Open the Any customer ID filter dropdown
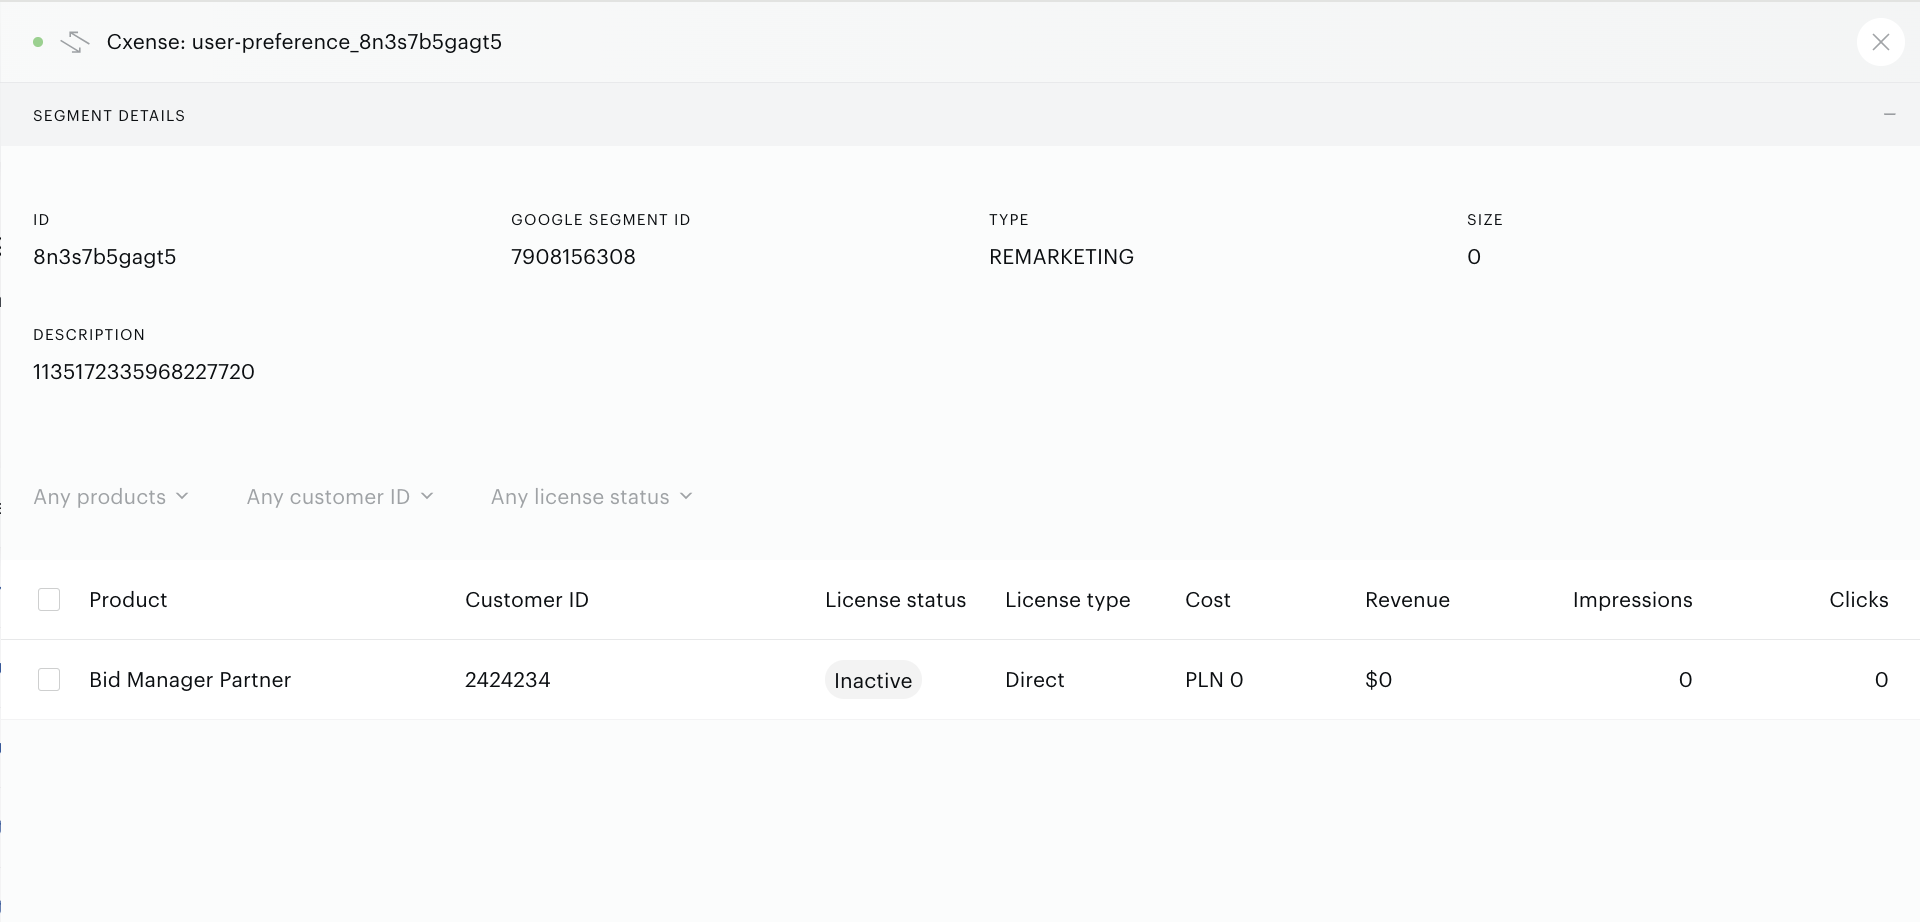The width and height of the screenshot is (1920, 922). [340, 497]
